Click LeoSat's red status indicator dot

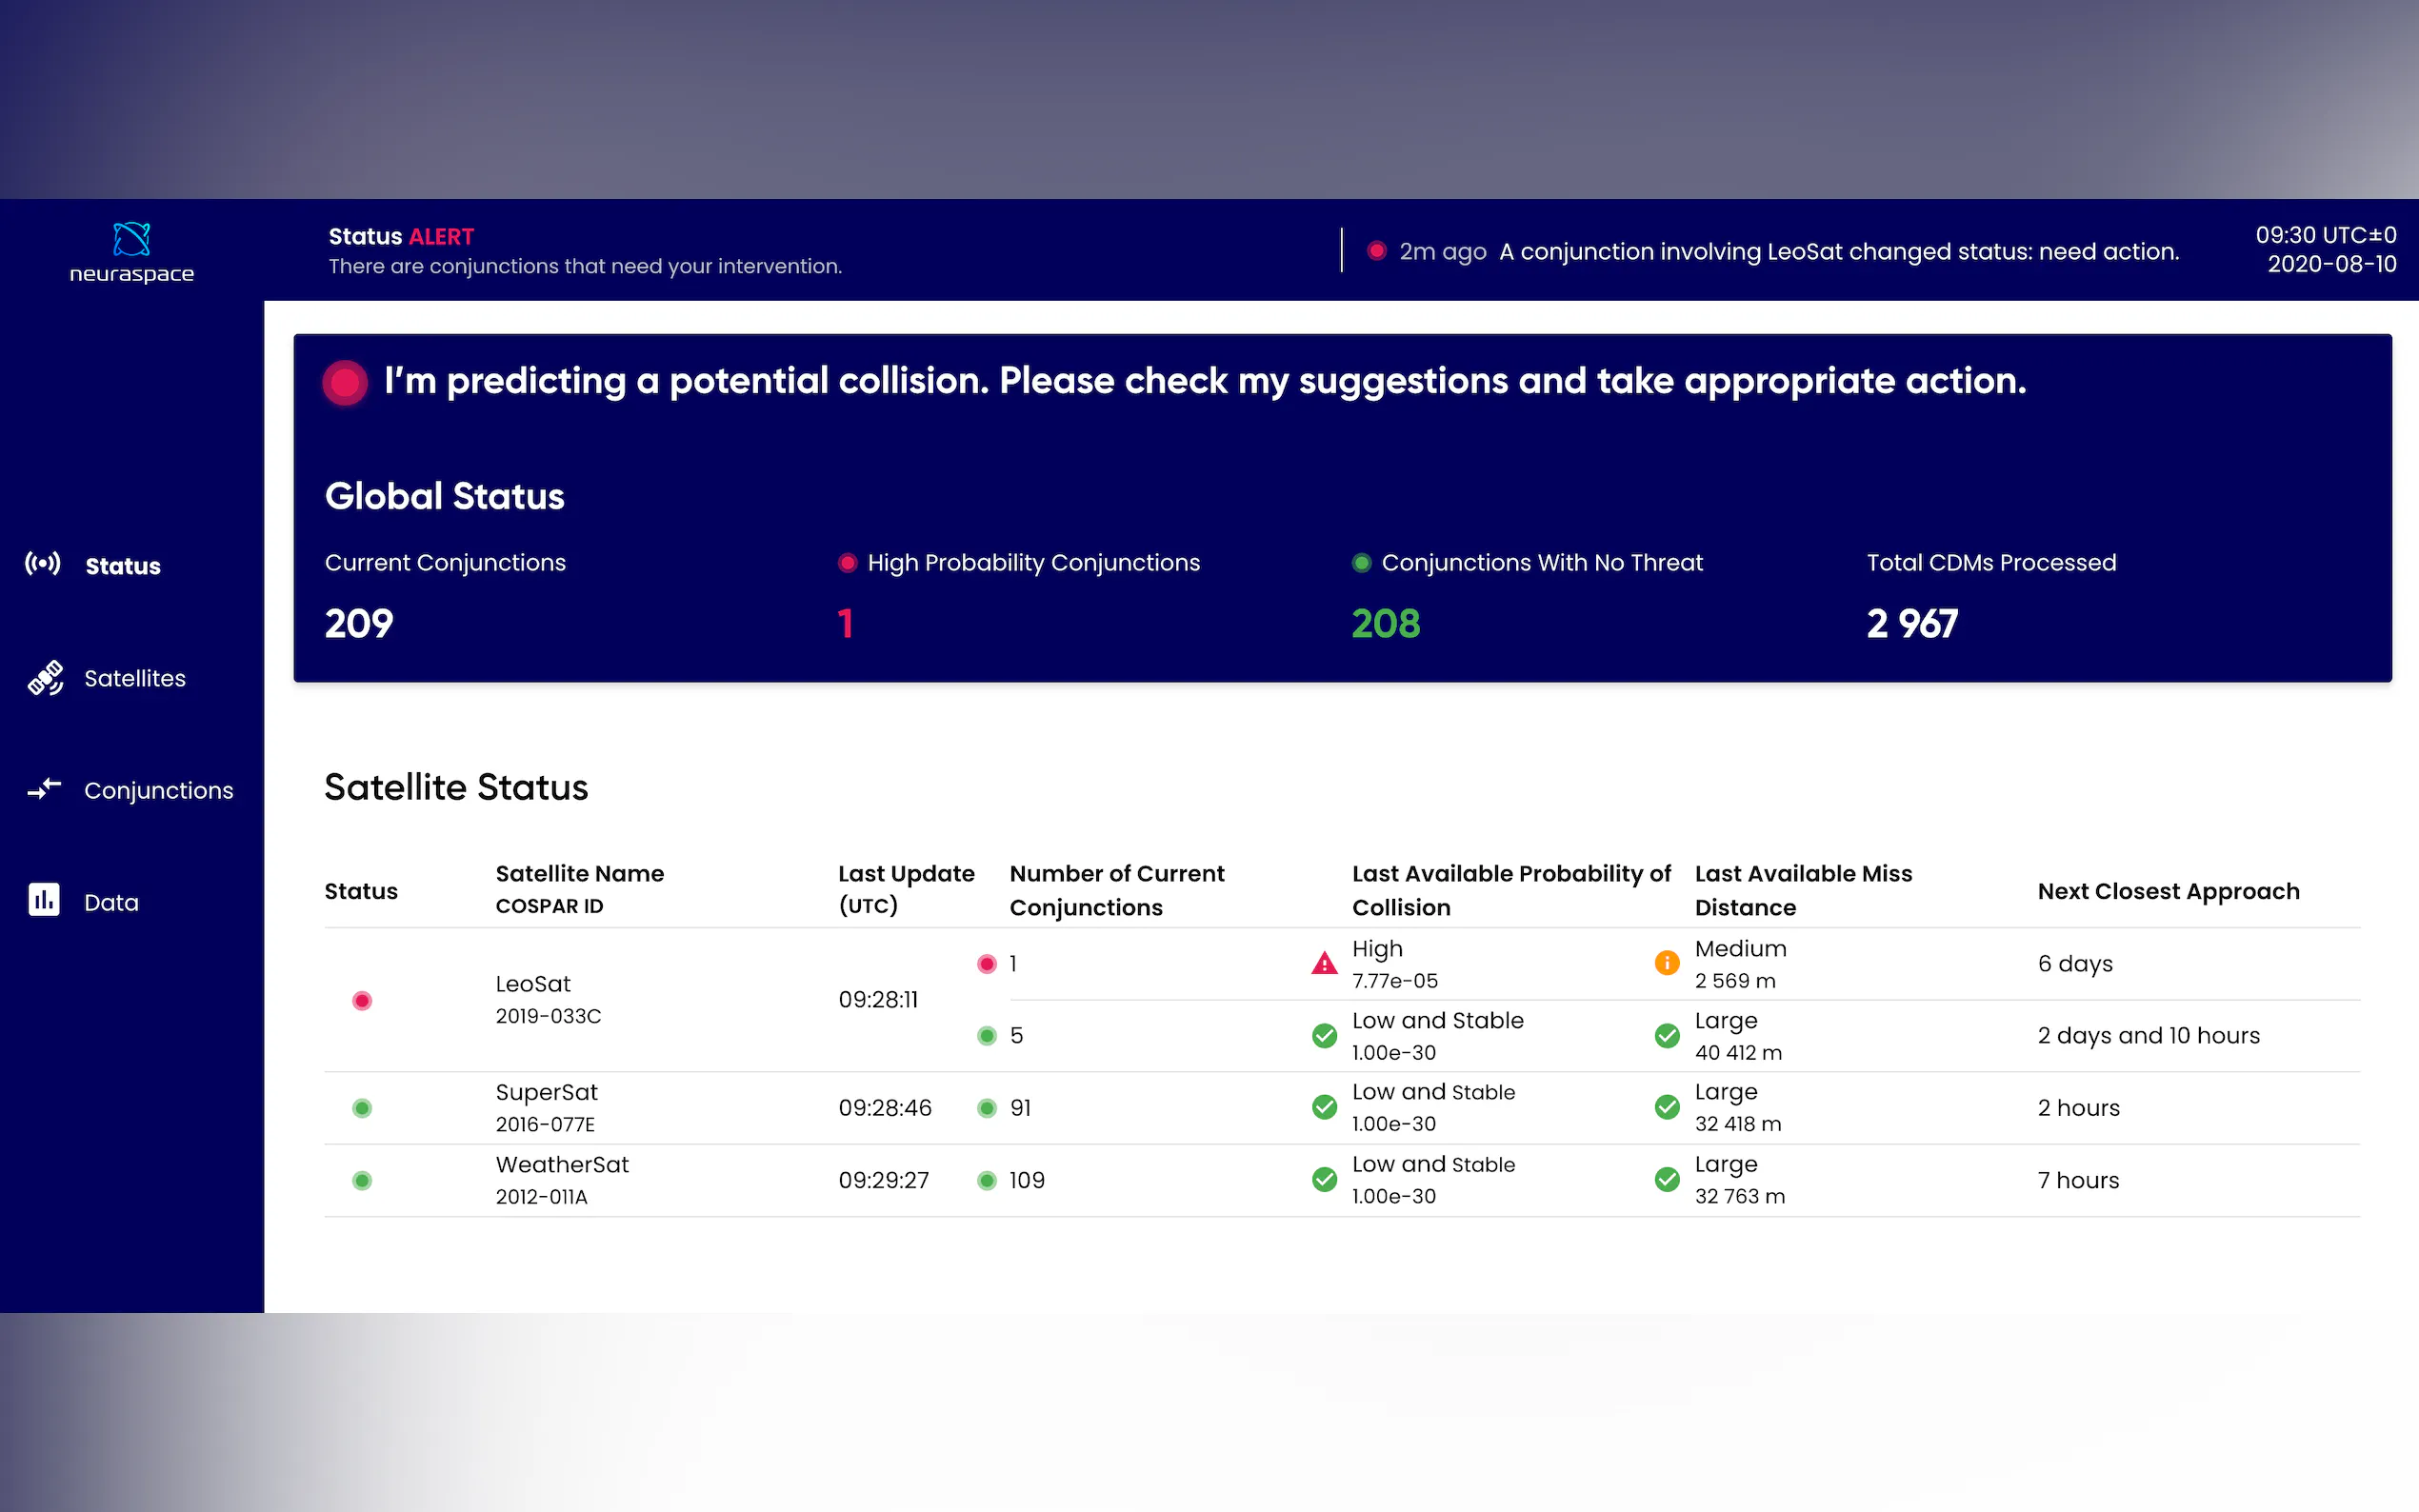[x=362, y=1000]
